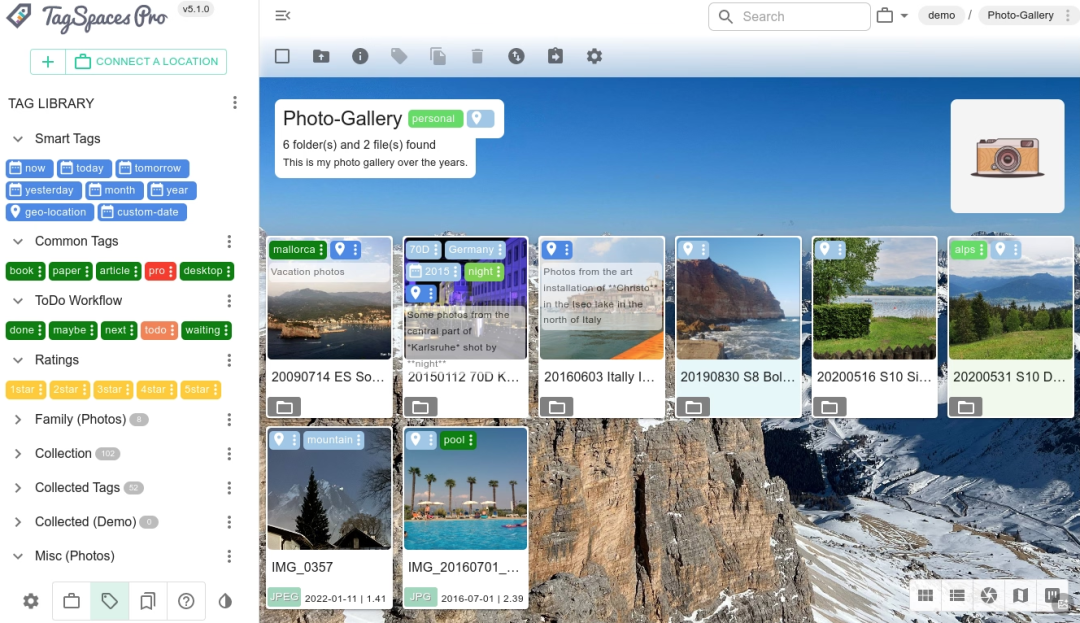Expand the Collected Tags group
This screenshot has height=623, width=1080.
coord(18,487)
